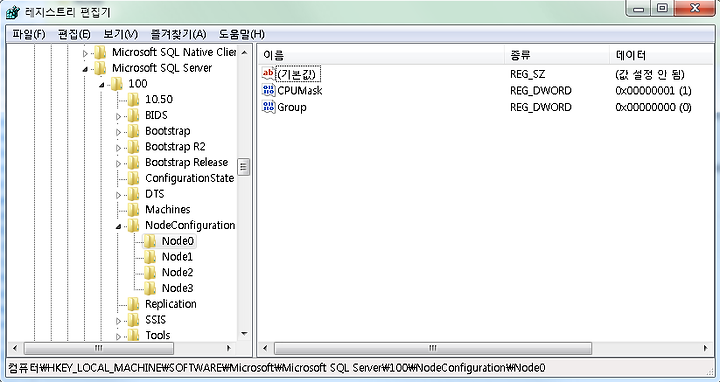The image size is (720, 382).
Task: Select the Node3 key label
Action: pos(177,288)
